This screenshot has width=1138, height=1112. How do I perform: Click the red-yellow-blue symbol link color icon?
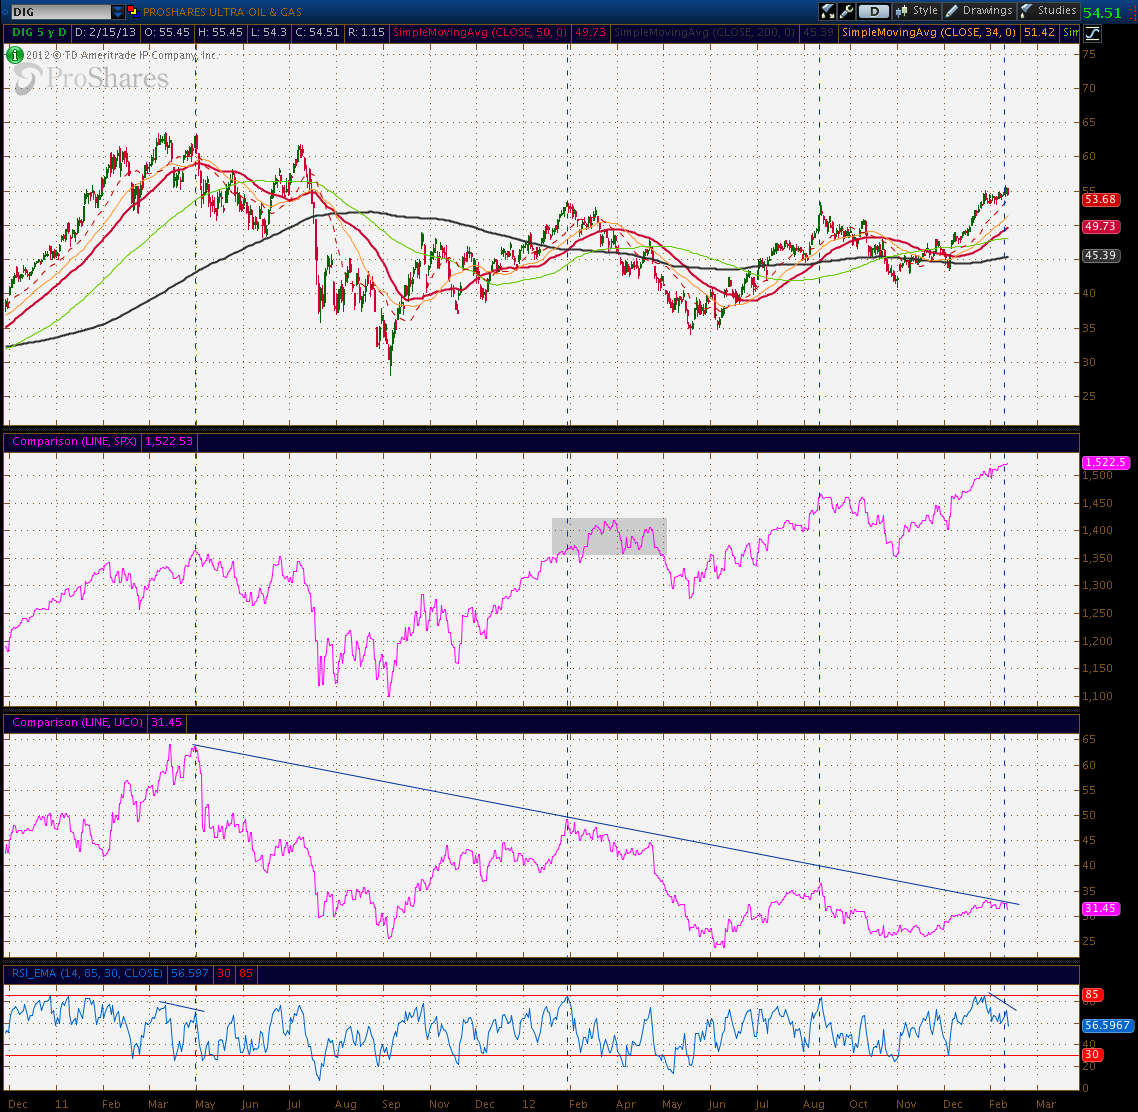pyautogui.click(x=133, y=11)
